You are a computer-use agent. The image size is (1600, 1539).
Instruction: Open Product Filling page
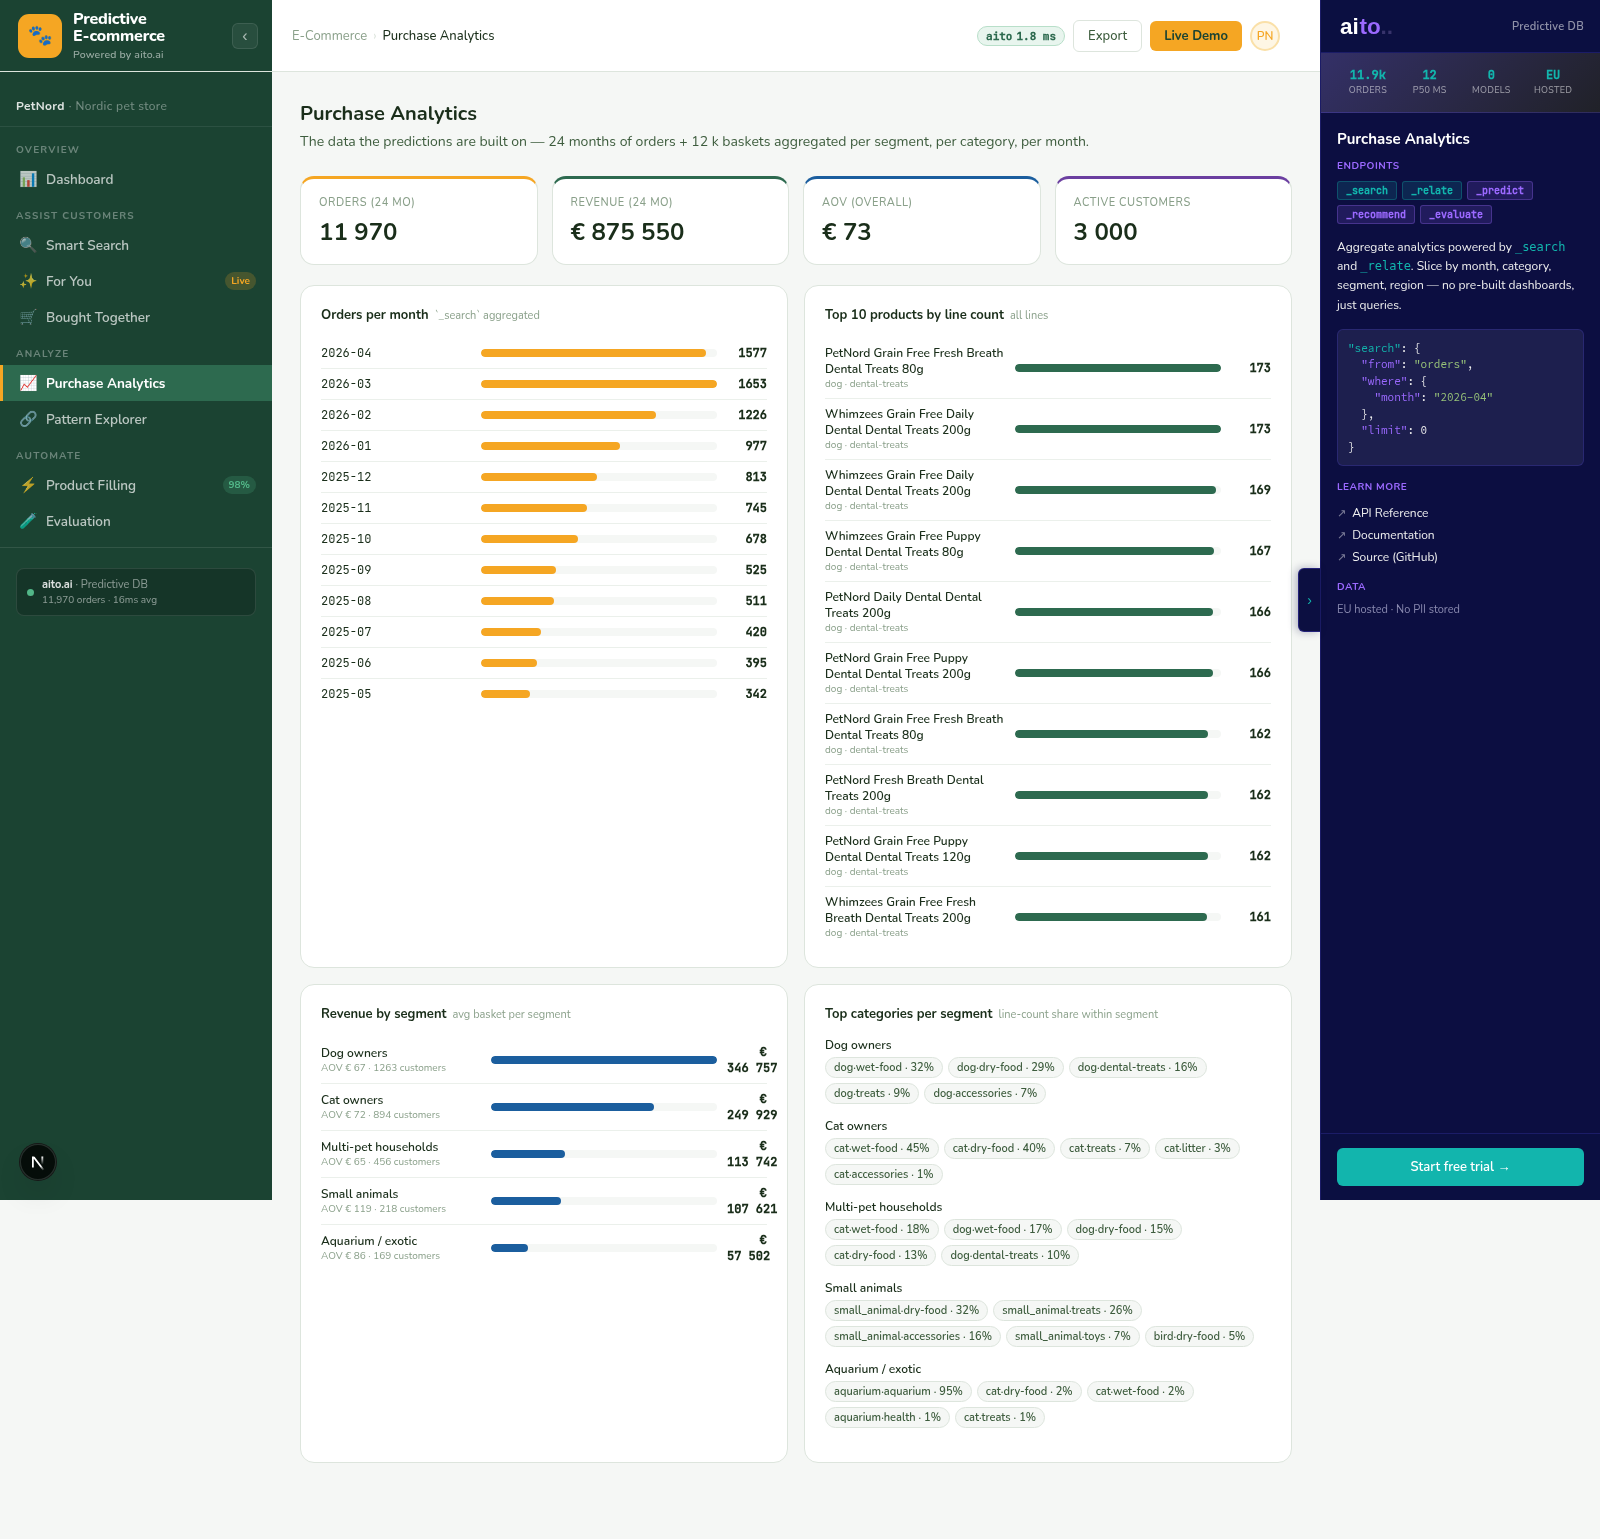tap(136, 485)
